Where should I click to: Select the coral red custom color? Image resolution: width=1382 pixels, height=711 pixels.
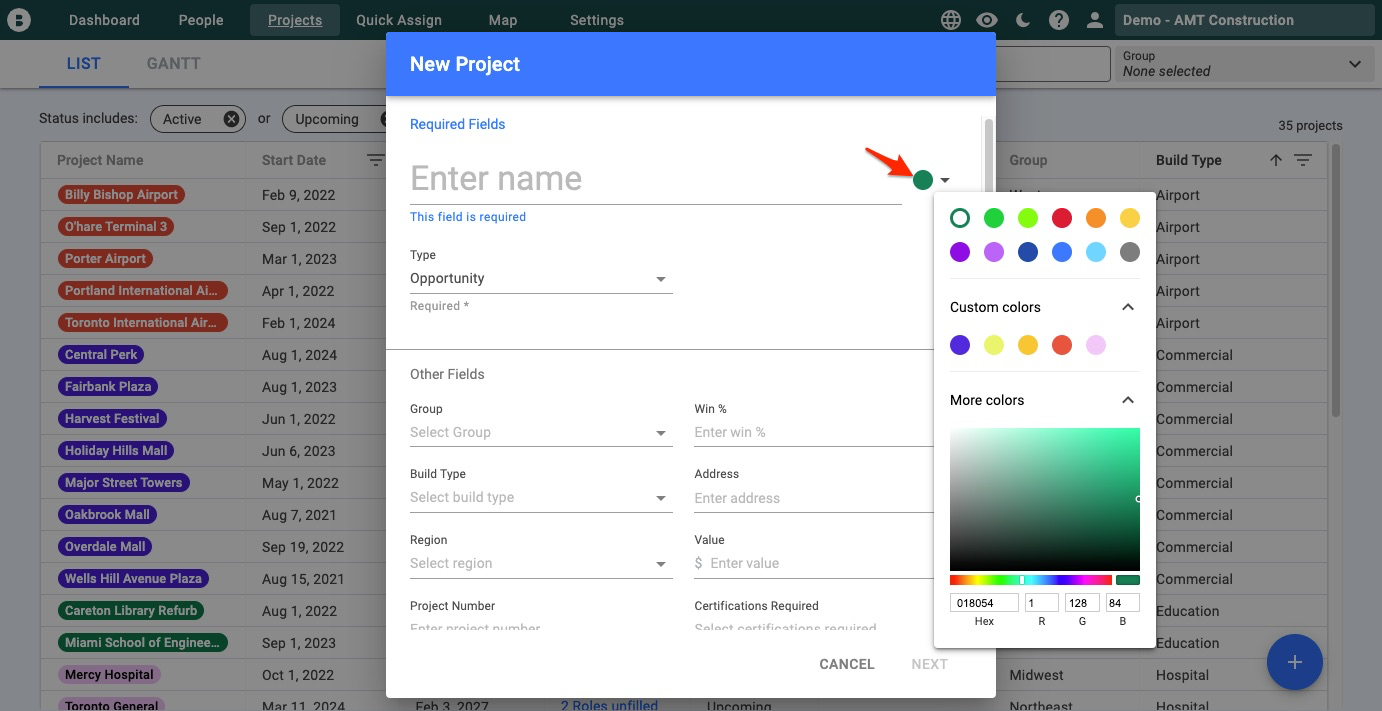(1062, 345)
